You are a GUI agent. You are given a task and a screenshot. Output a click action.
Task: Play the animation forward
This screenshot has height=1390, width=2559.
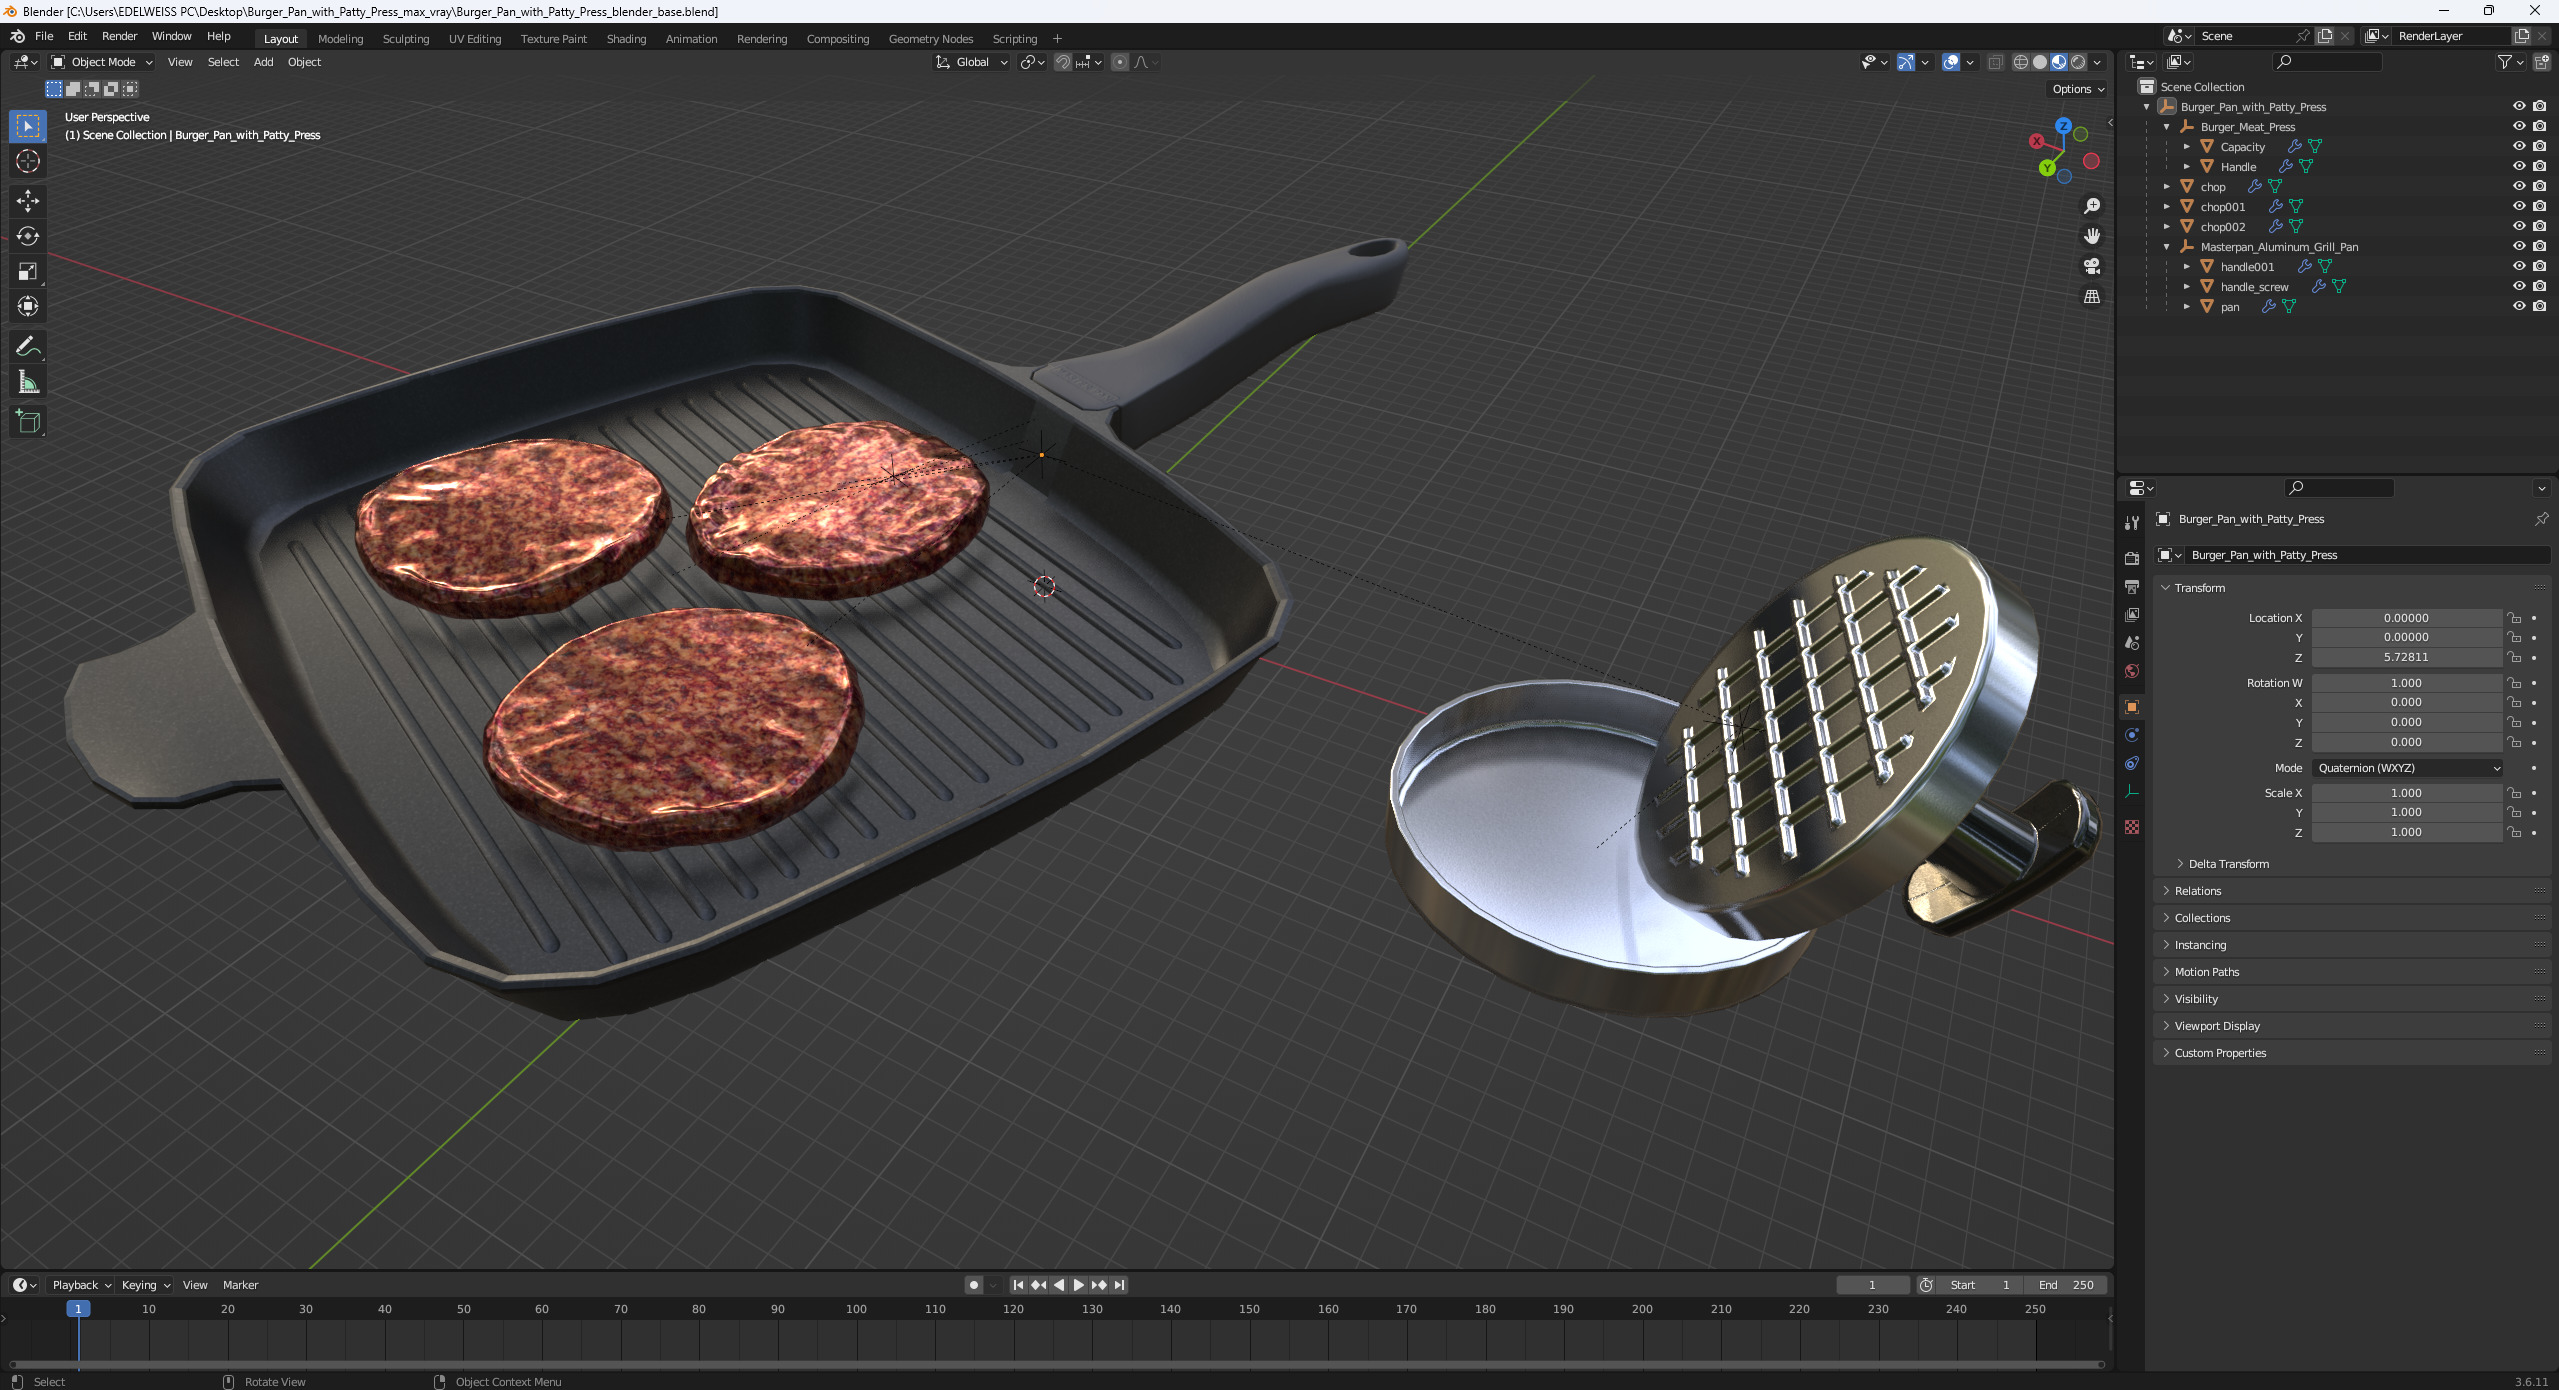(1078, 1285)
